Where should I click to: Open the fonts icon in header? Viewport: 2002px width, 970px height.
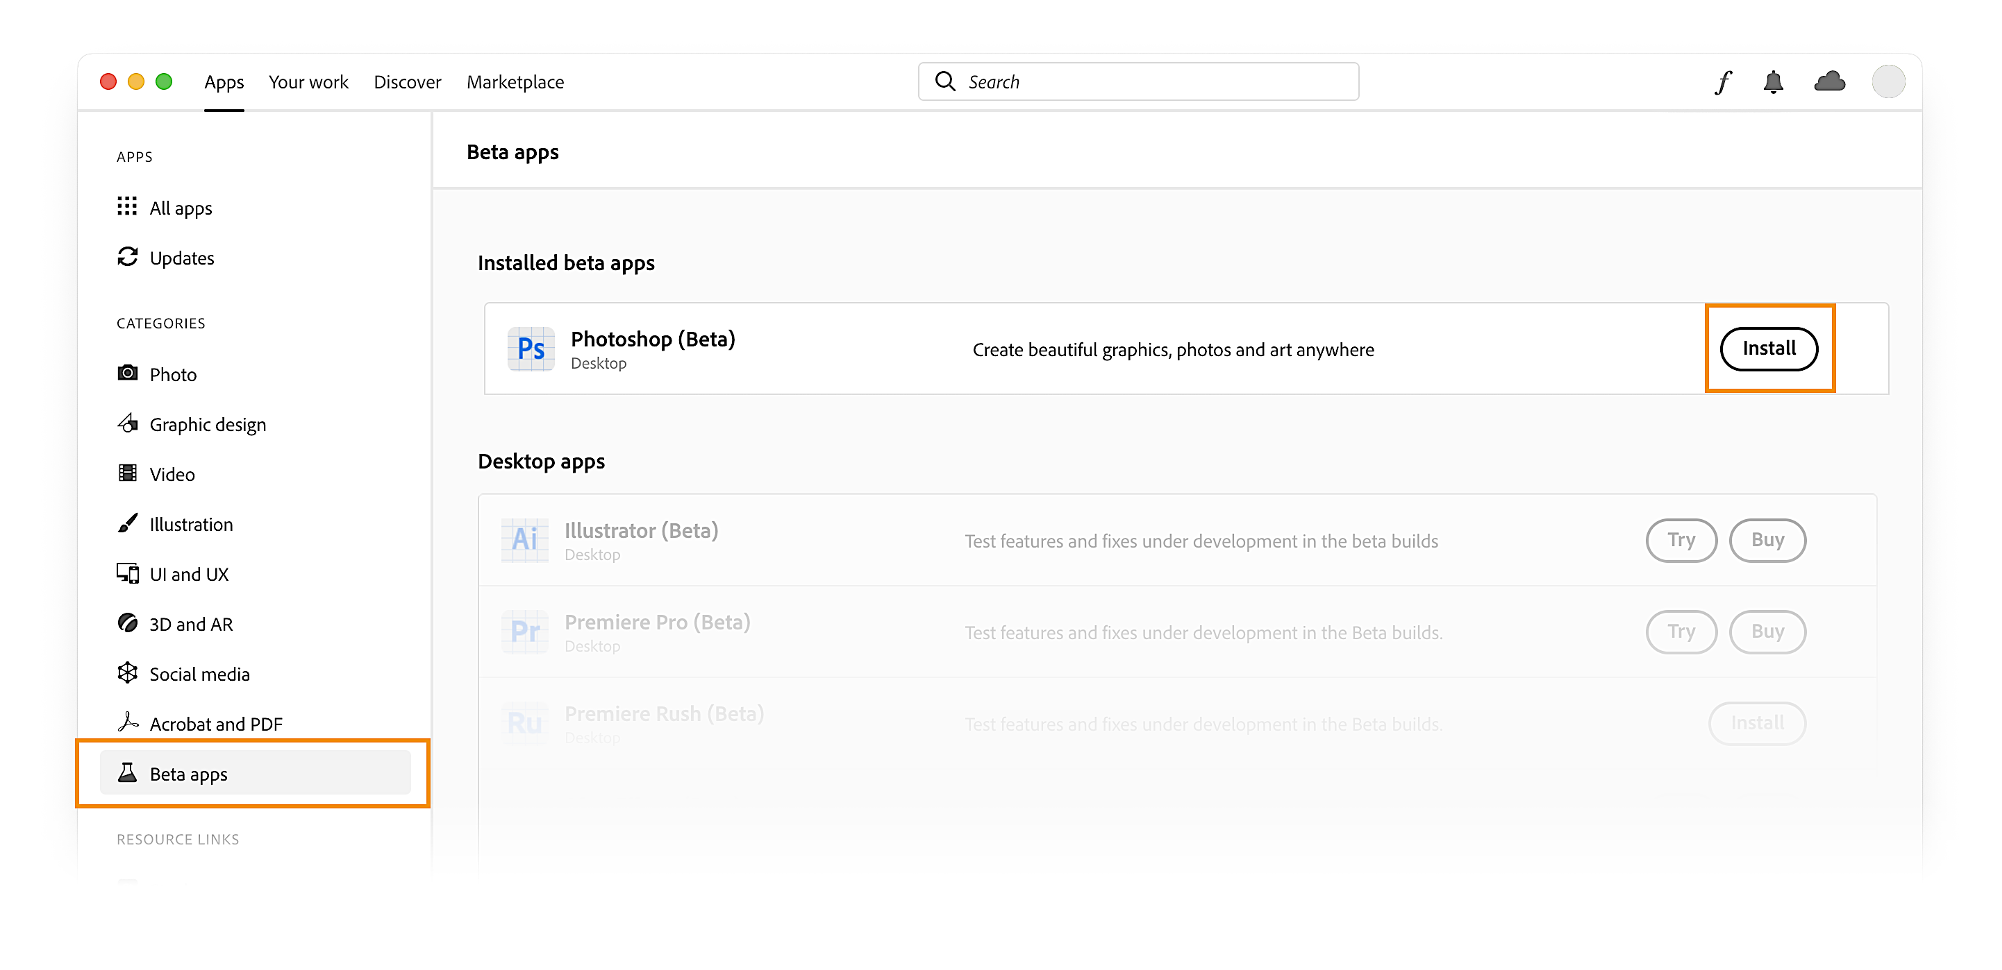(x=1723, y=82)
